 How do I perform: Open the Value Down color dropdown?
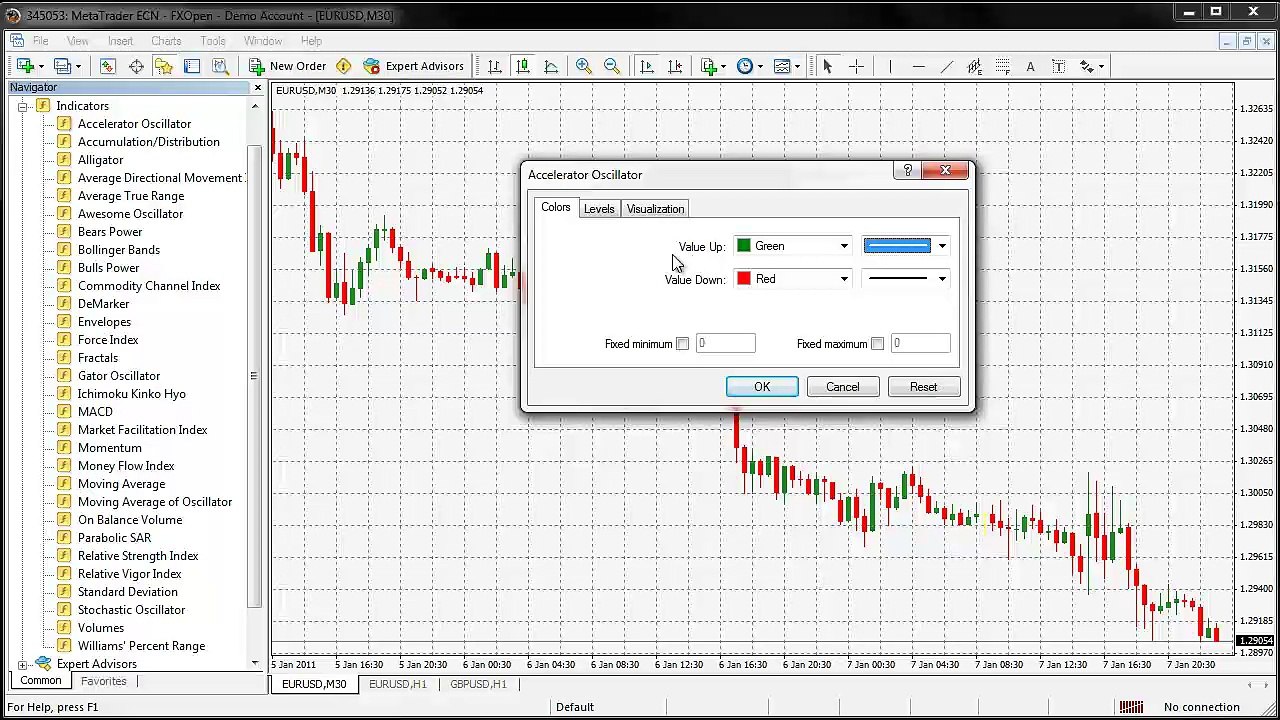(x=844, y=279)
